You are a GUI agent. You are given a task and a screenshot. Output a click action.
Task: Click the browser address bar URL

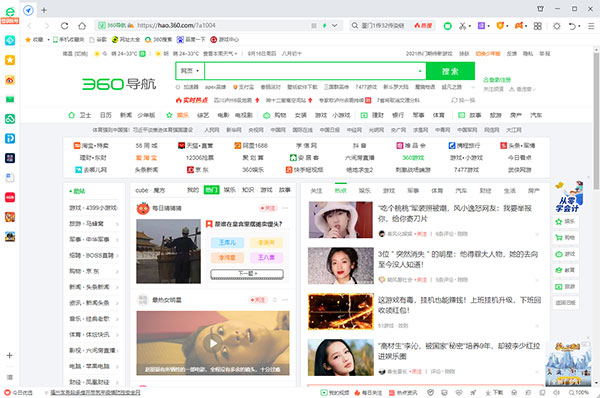coord(176,26)
